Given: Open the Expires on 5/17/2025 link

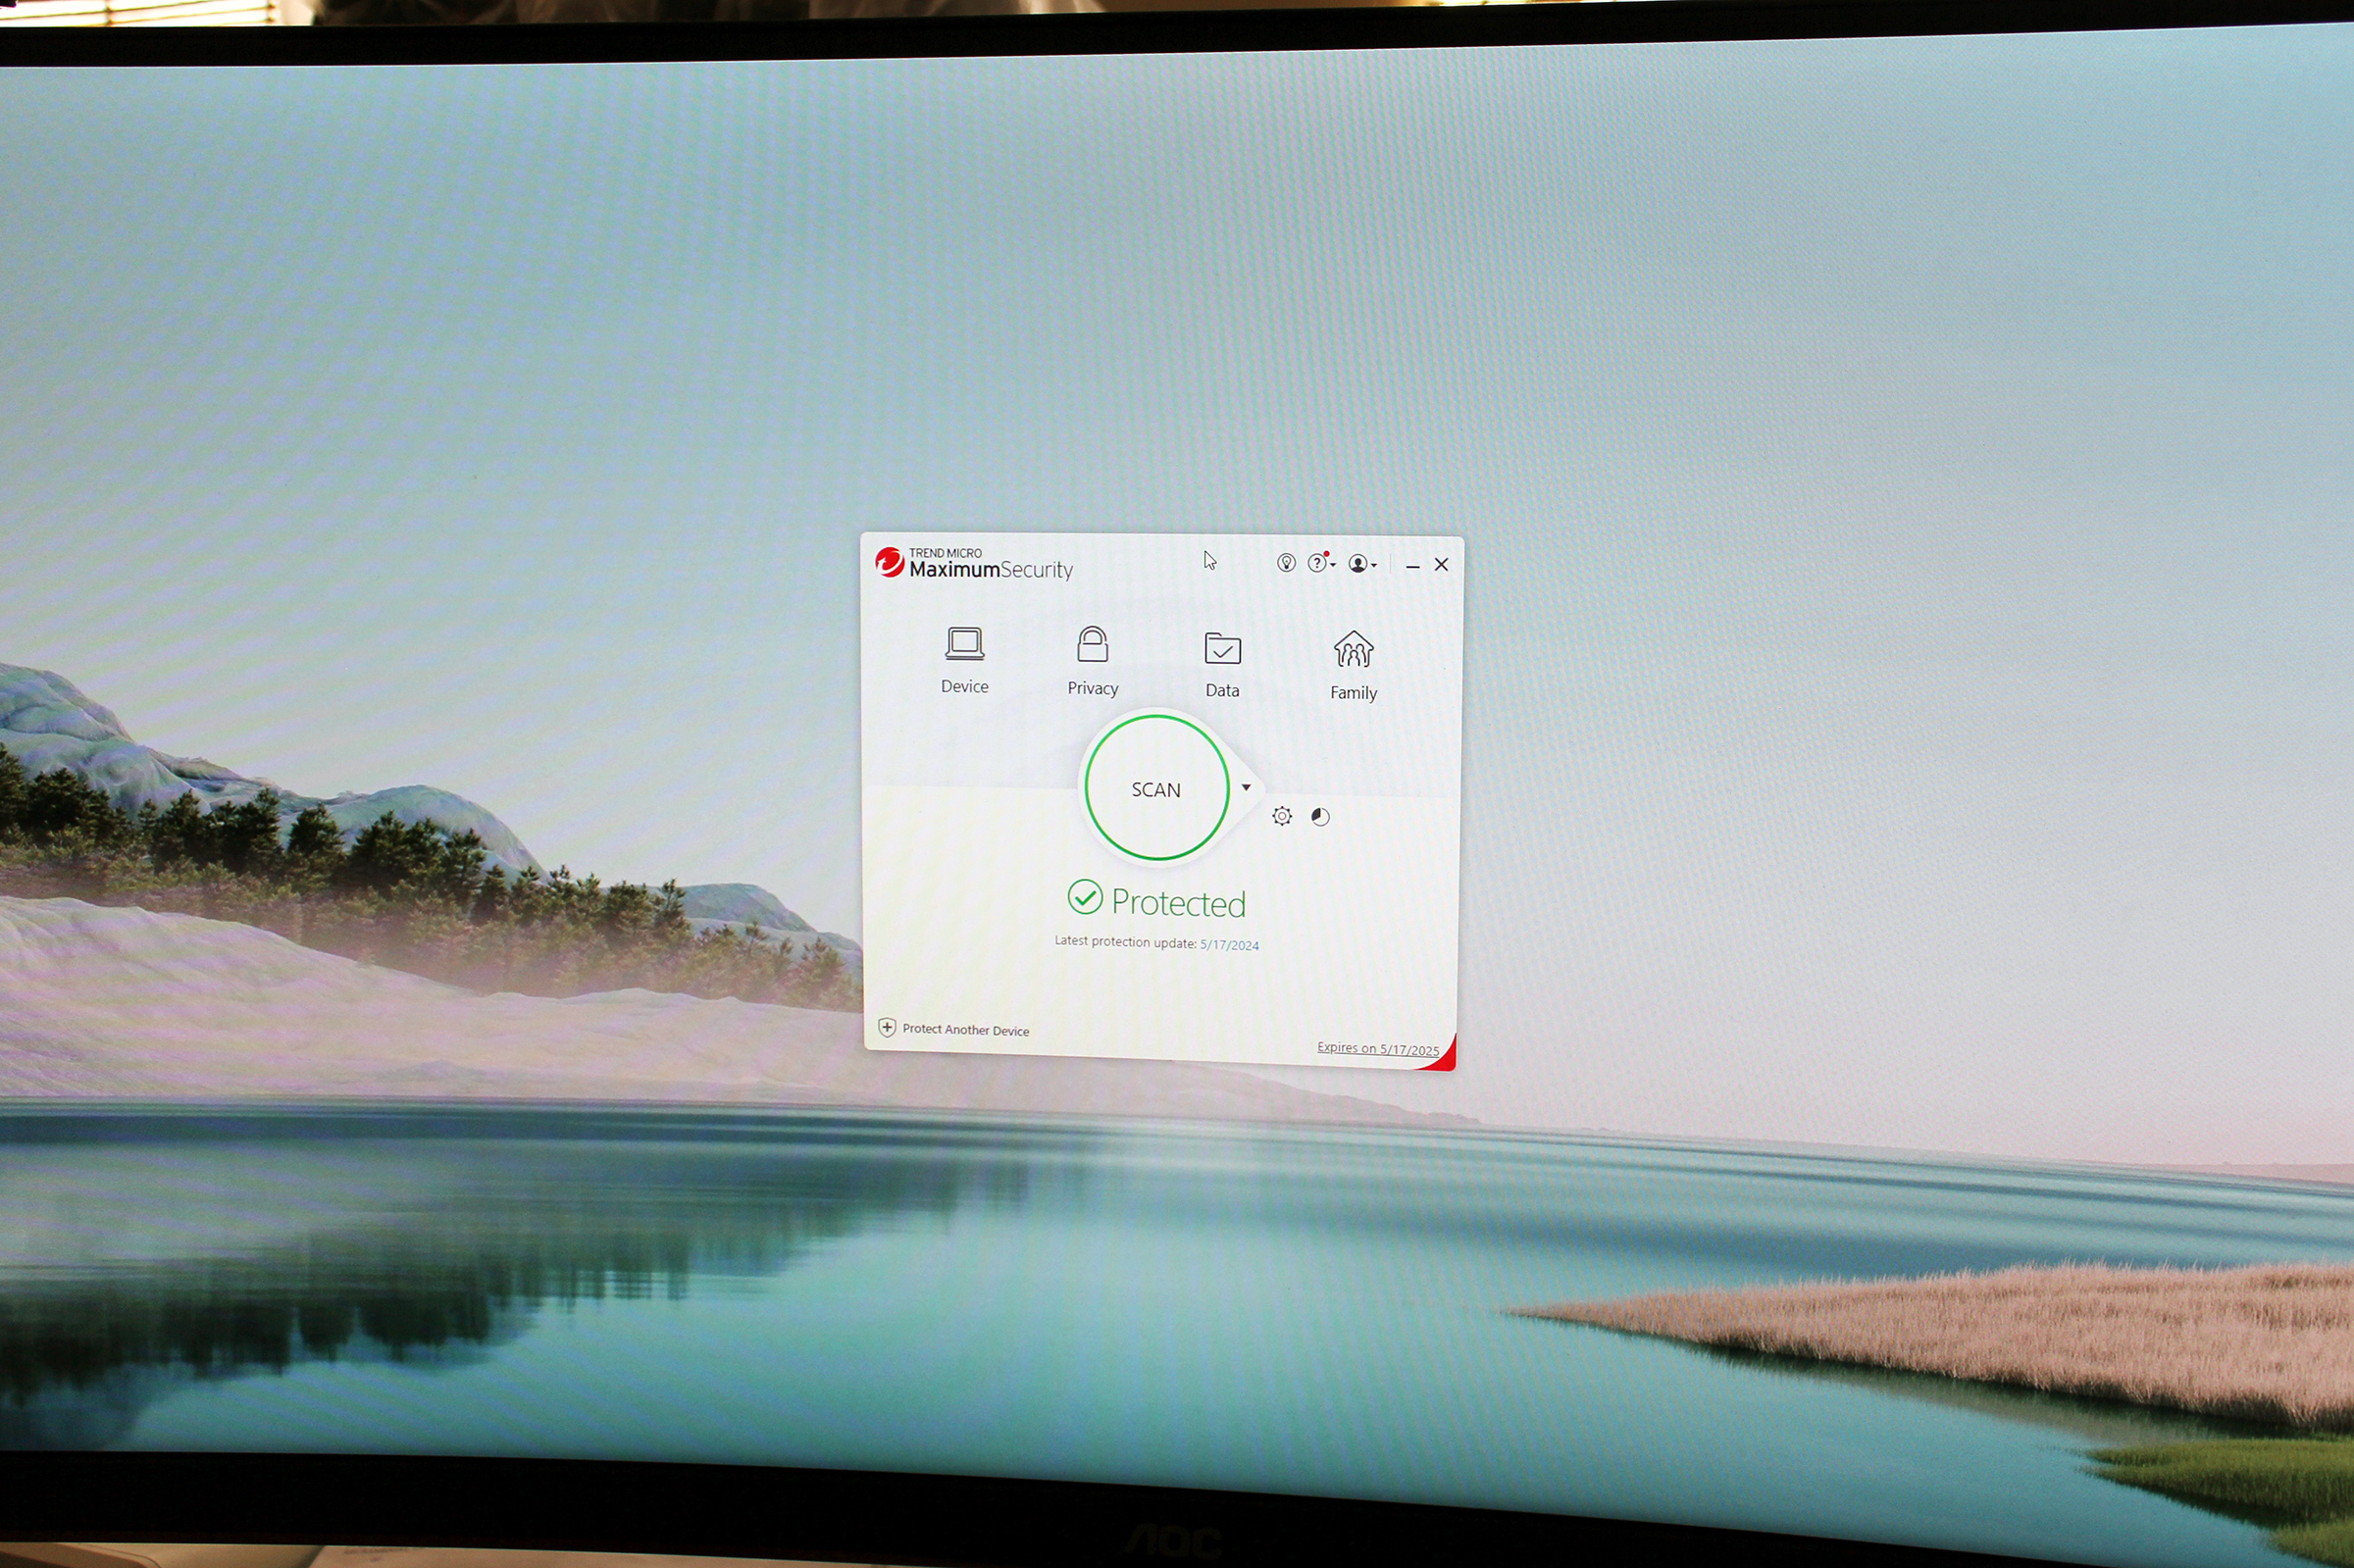Looking at the screenshot, I should click(x=1377, y=1048).
